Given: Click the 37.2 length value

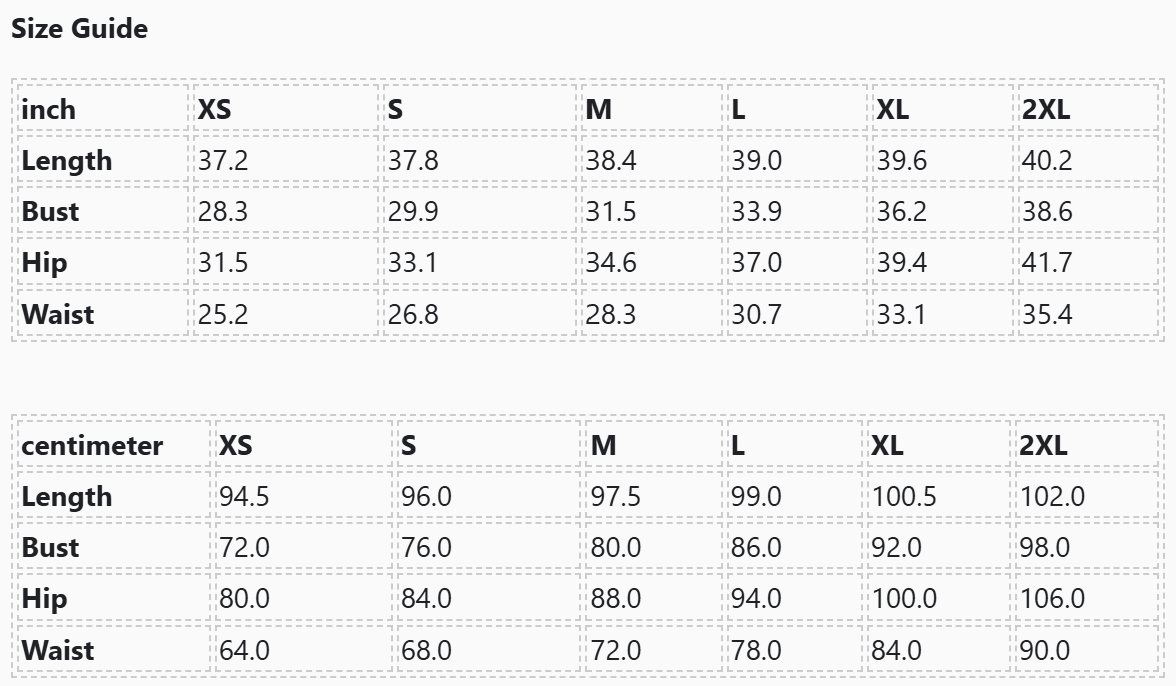Looking at the screenshot, I should coord(223,160).
